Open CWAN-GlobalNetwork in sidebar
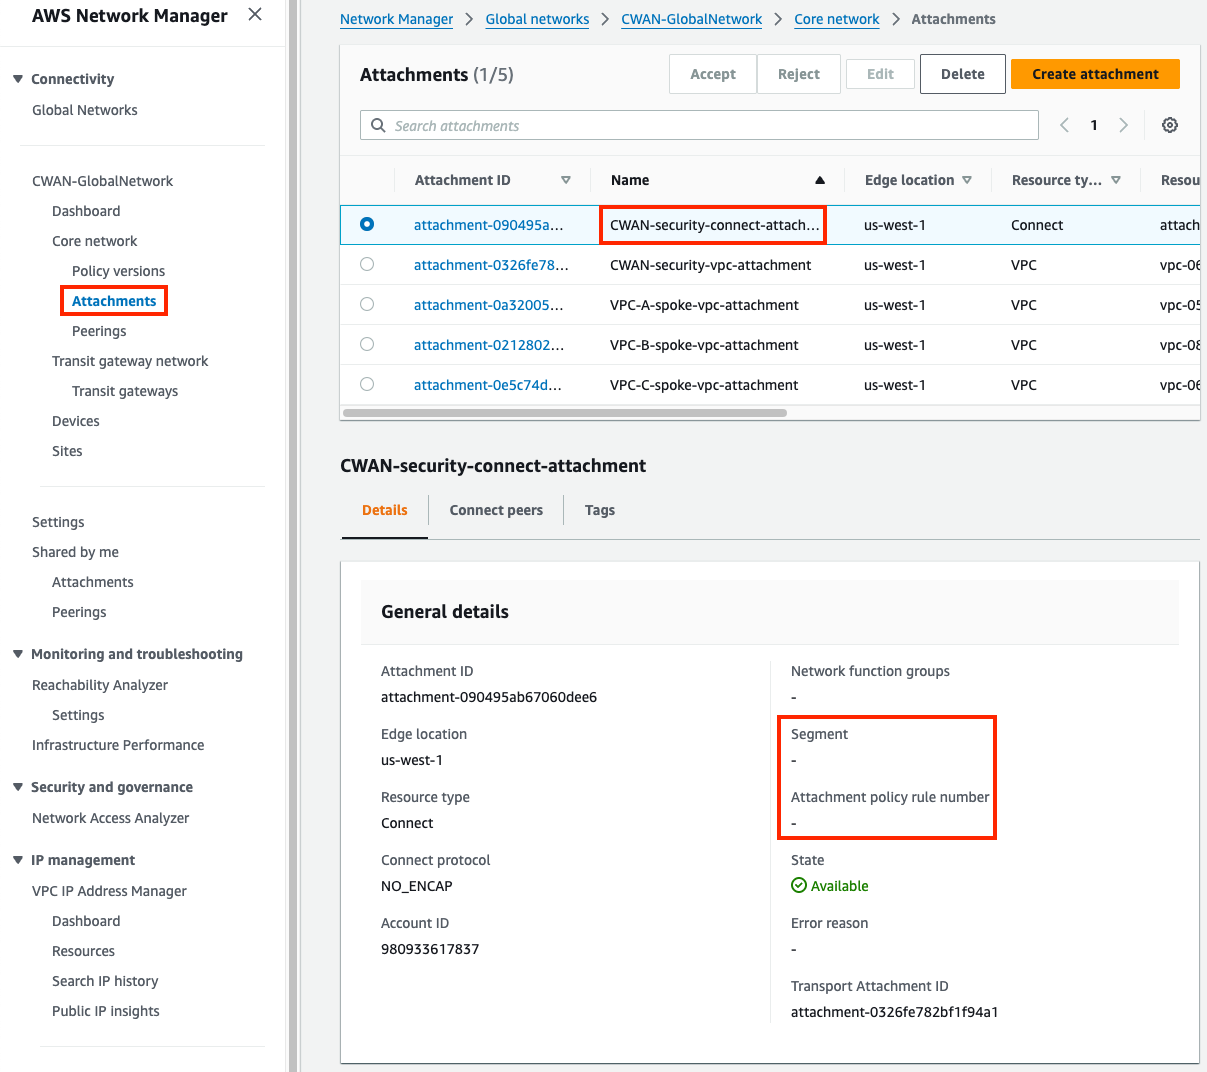Image resolution: width=1207 pixels, height=1072 pixels. pyautogui.click(x=102, y=181)
